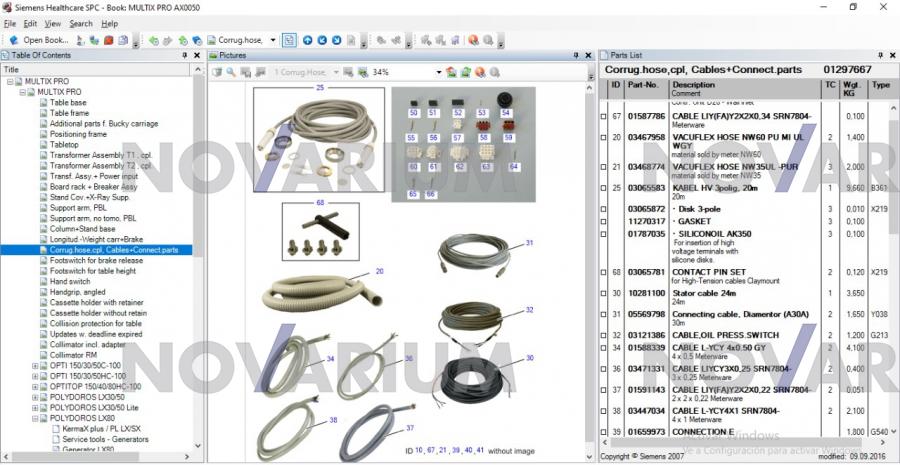
Task: Click the hand tool icon in Pictures toolbar
Action: point(217,72)
